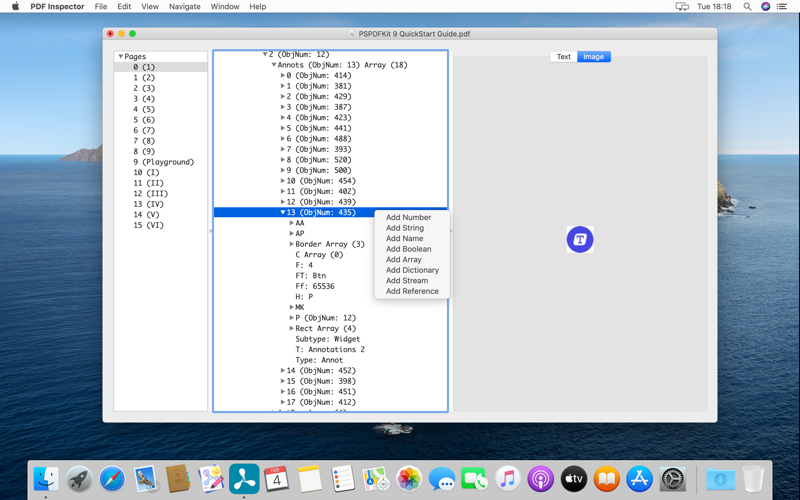Open Notification Center list icon
The height and width of the screenshot is (500, 800).
tap(782, 7)
